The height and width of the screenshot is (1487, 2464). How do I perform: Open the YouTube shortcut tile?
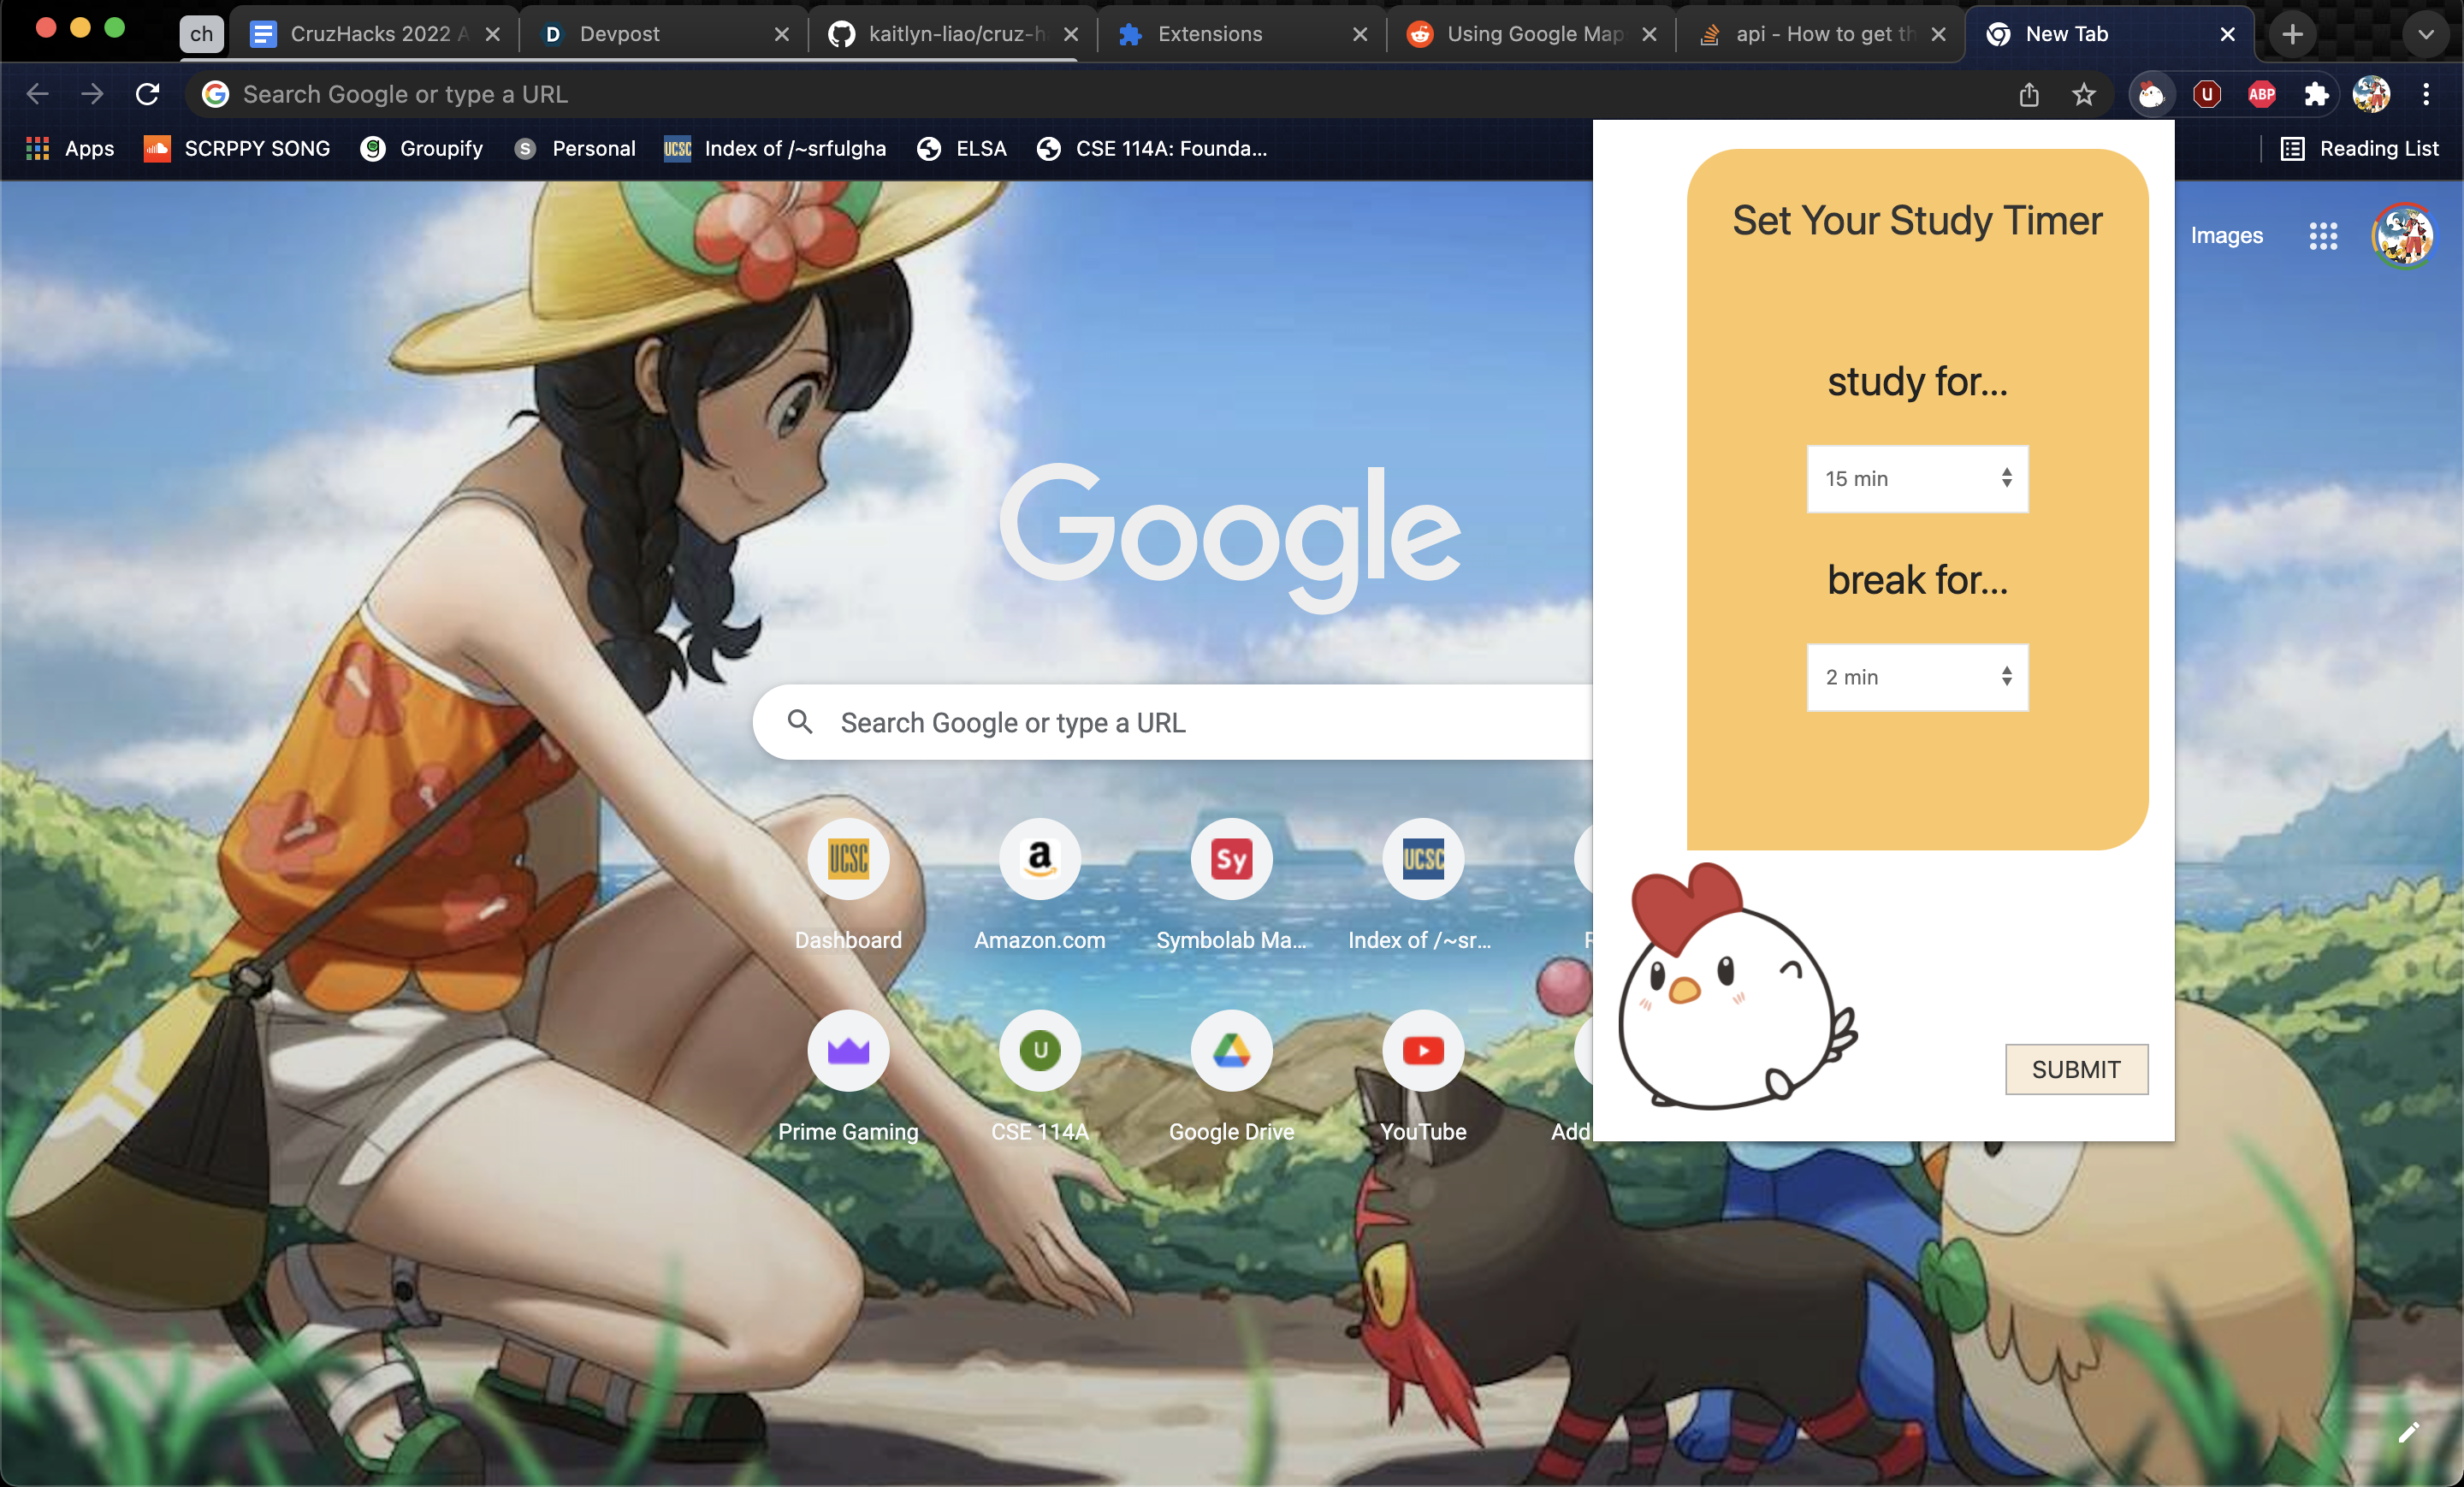1422,1051
